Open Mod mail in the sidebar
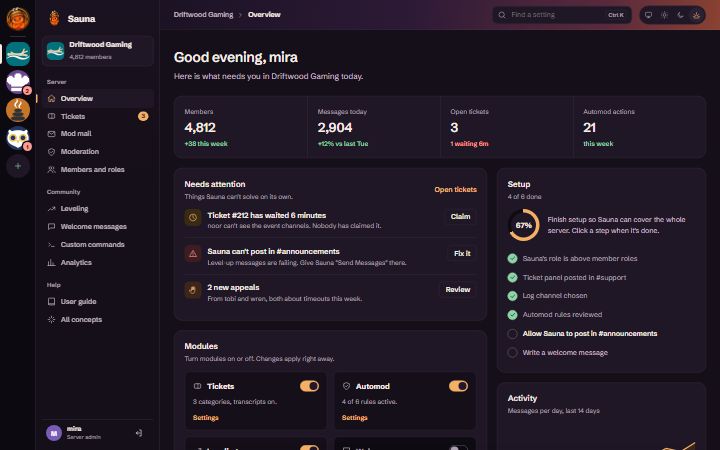720x450 pixels. (98, 134)
